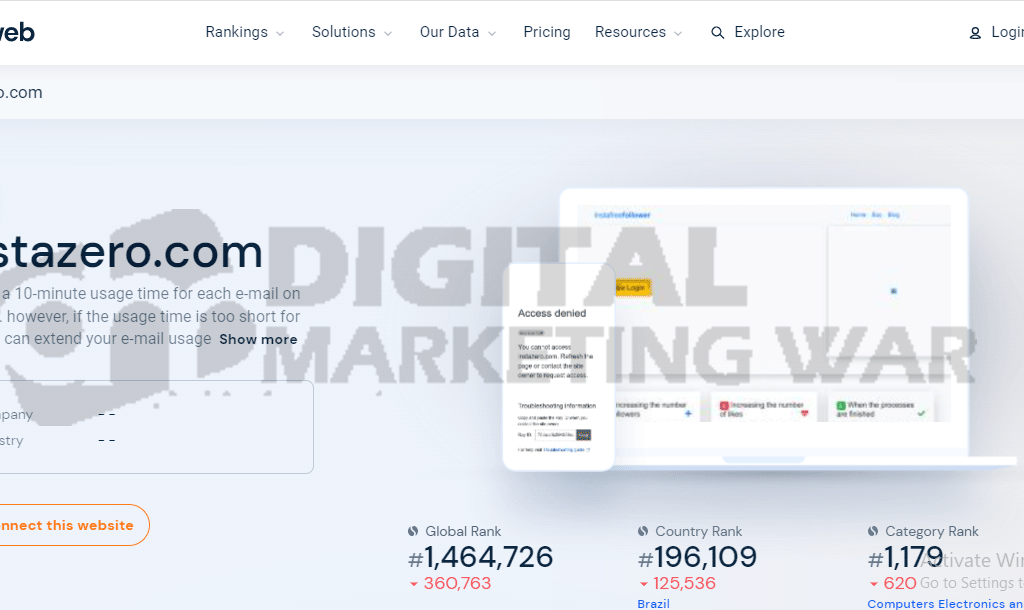The image size is (1024, 610).
Task: Click the user profile icon
Action: click(x=975, y=33)
